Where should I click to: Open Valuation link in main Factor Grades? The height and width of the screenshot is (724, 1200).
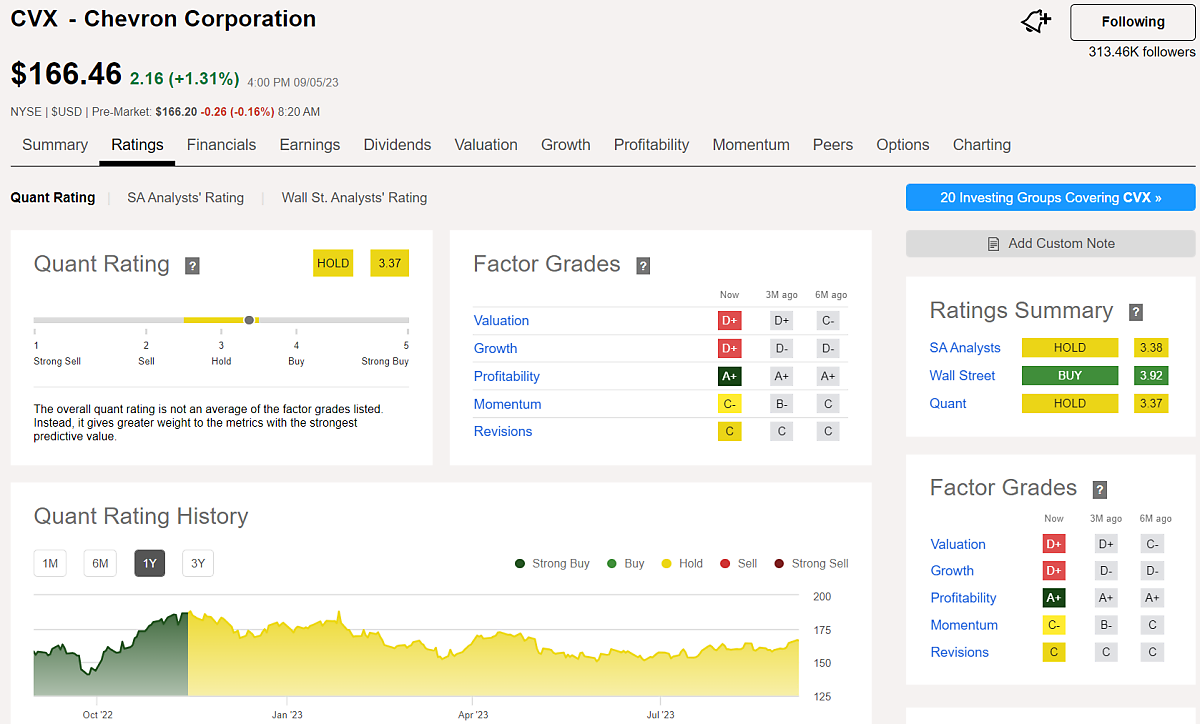tap(501, 321)
